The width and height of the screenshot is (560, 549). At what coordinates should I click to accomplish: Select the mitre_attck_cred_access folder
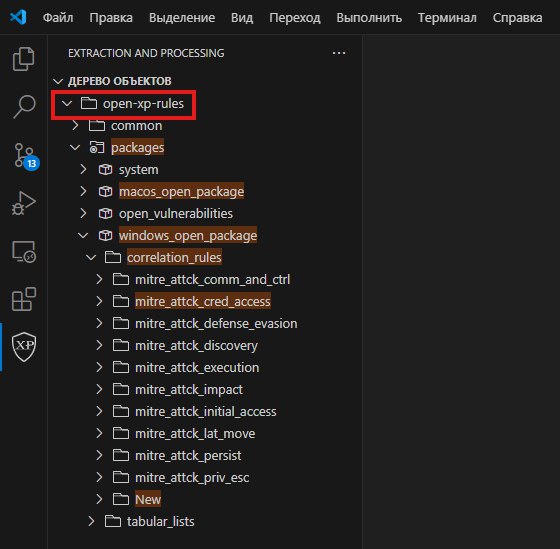point(202,301)
